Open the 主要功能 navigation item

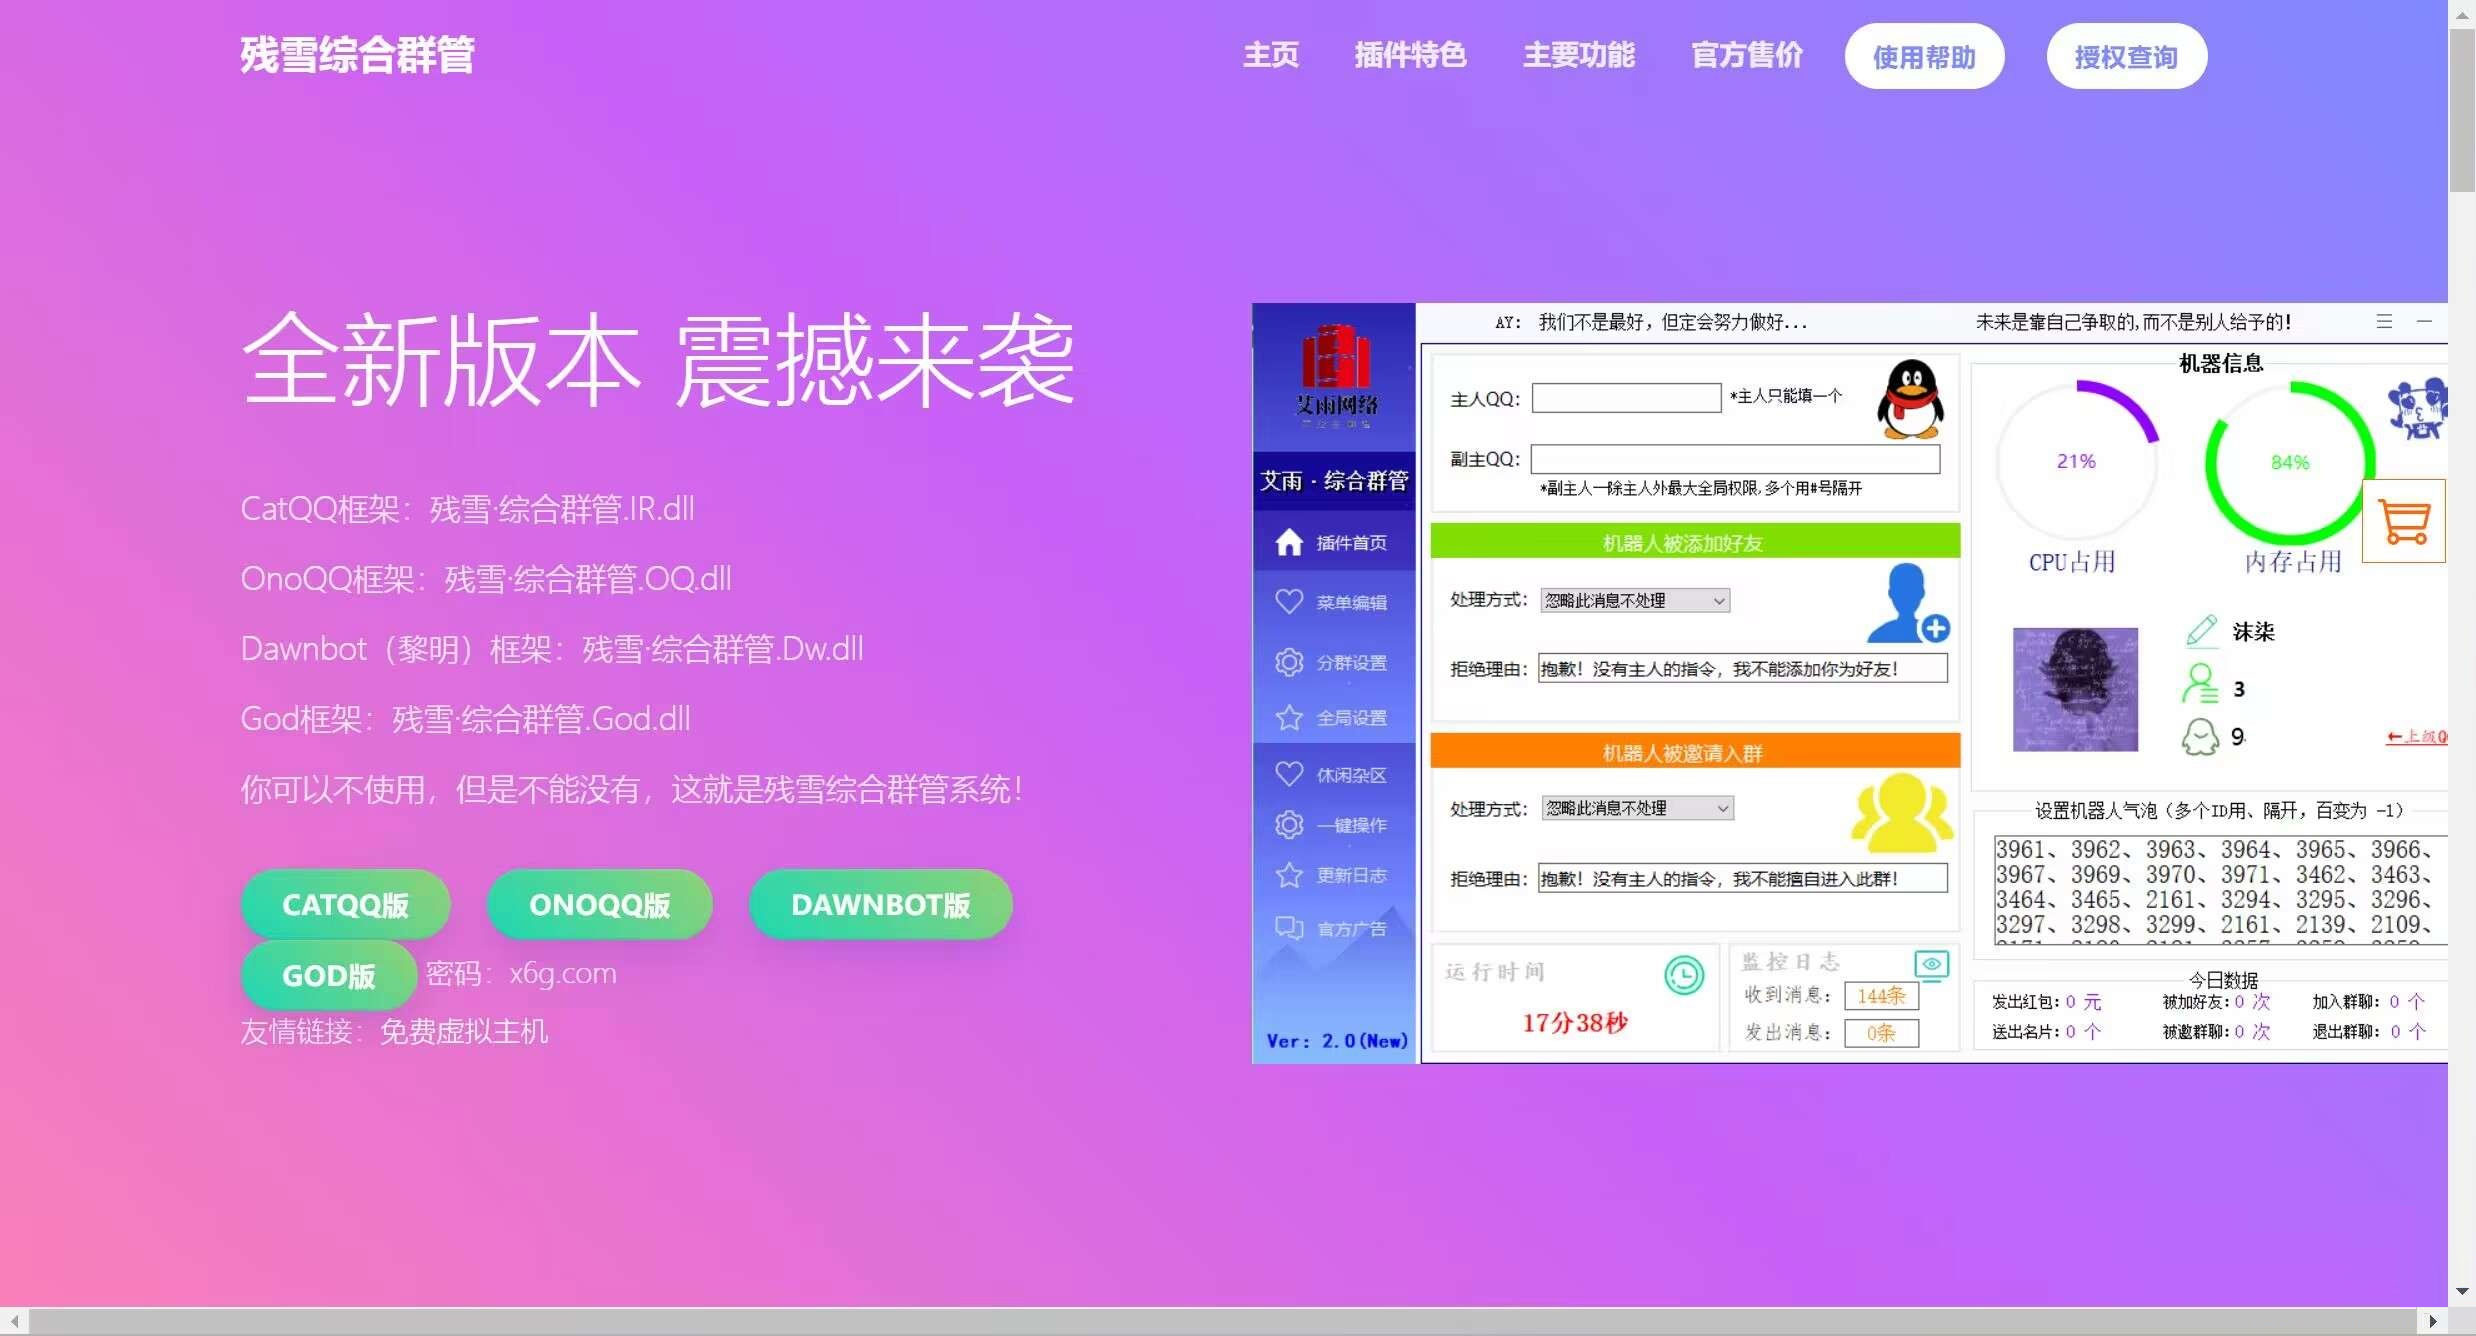(1578, 56)
